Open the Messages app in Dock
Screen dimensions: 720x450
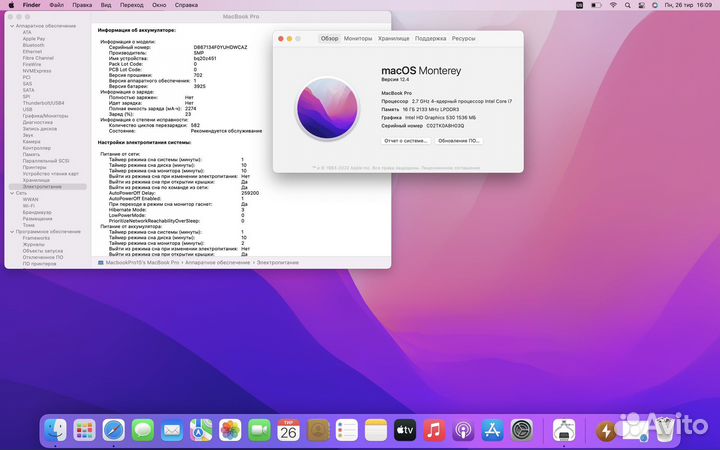click(143, 431)
